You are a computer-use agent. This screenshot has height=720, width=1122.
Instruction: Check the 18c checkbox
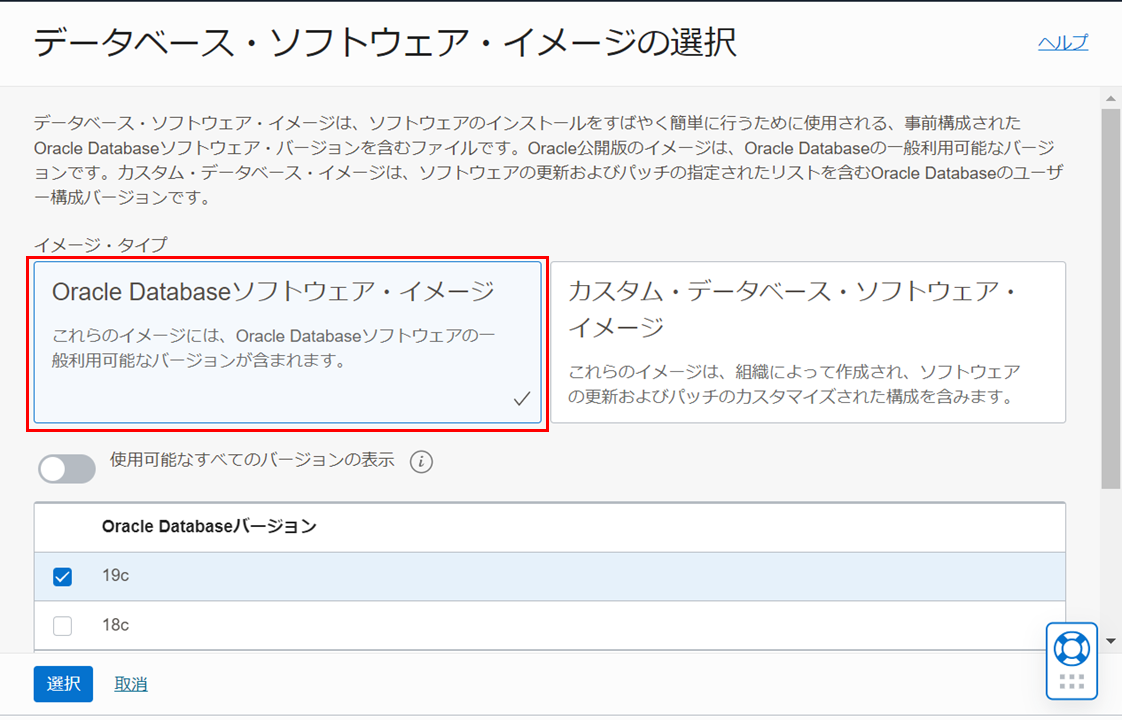point(62,626)
